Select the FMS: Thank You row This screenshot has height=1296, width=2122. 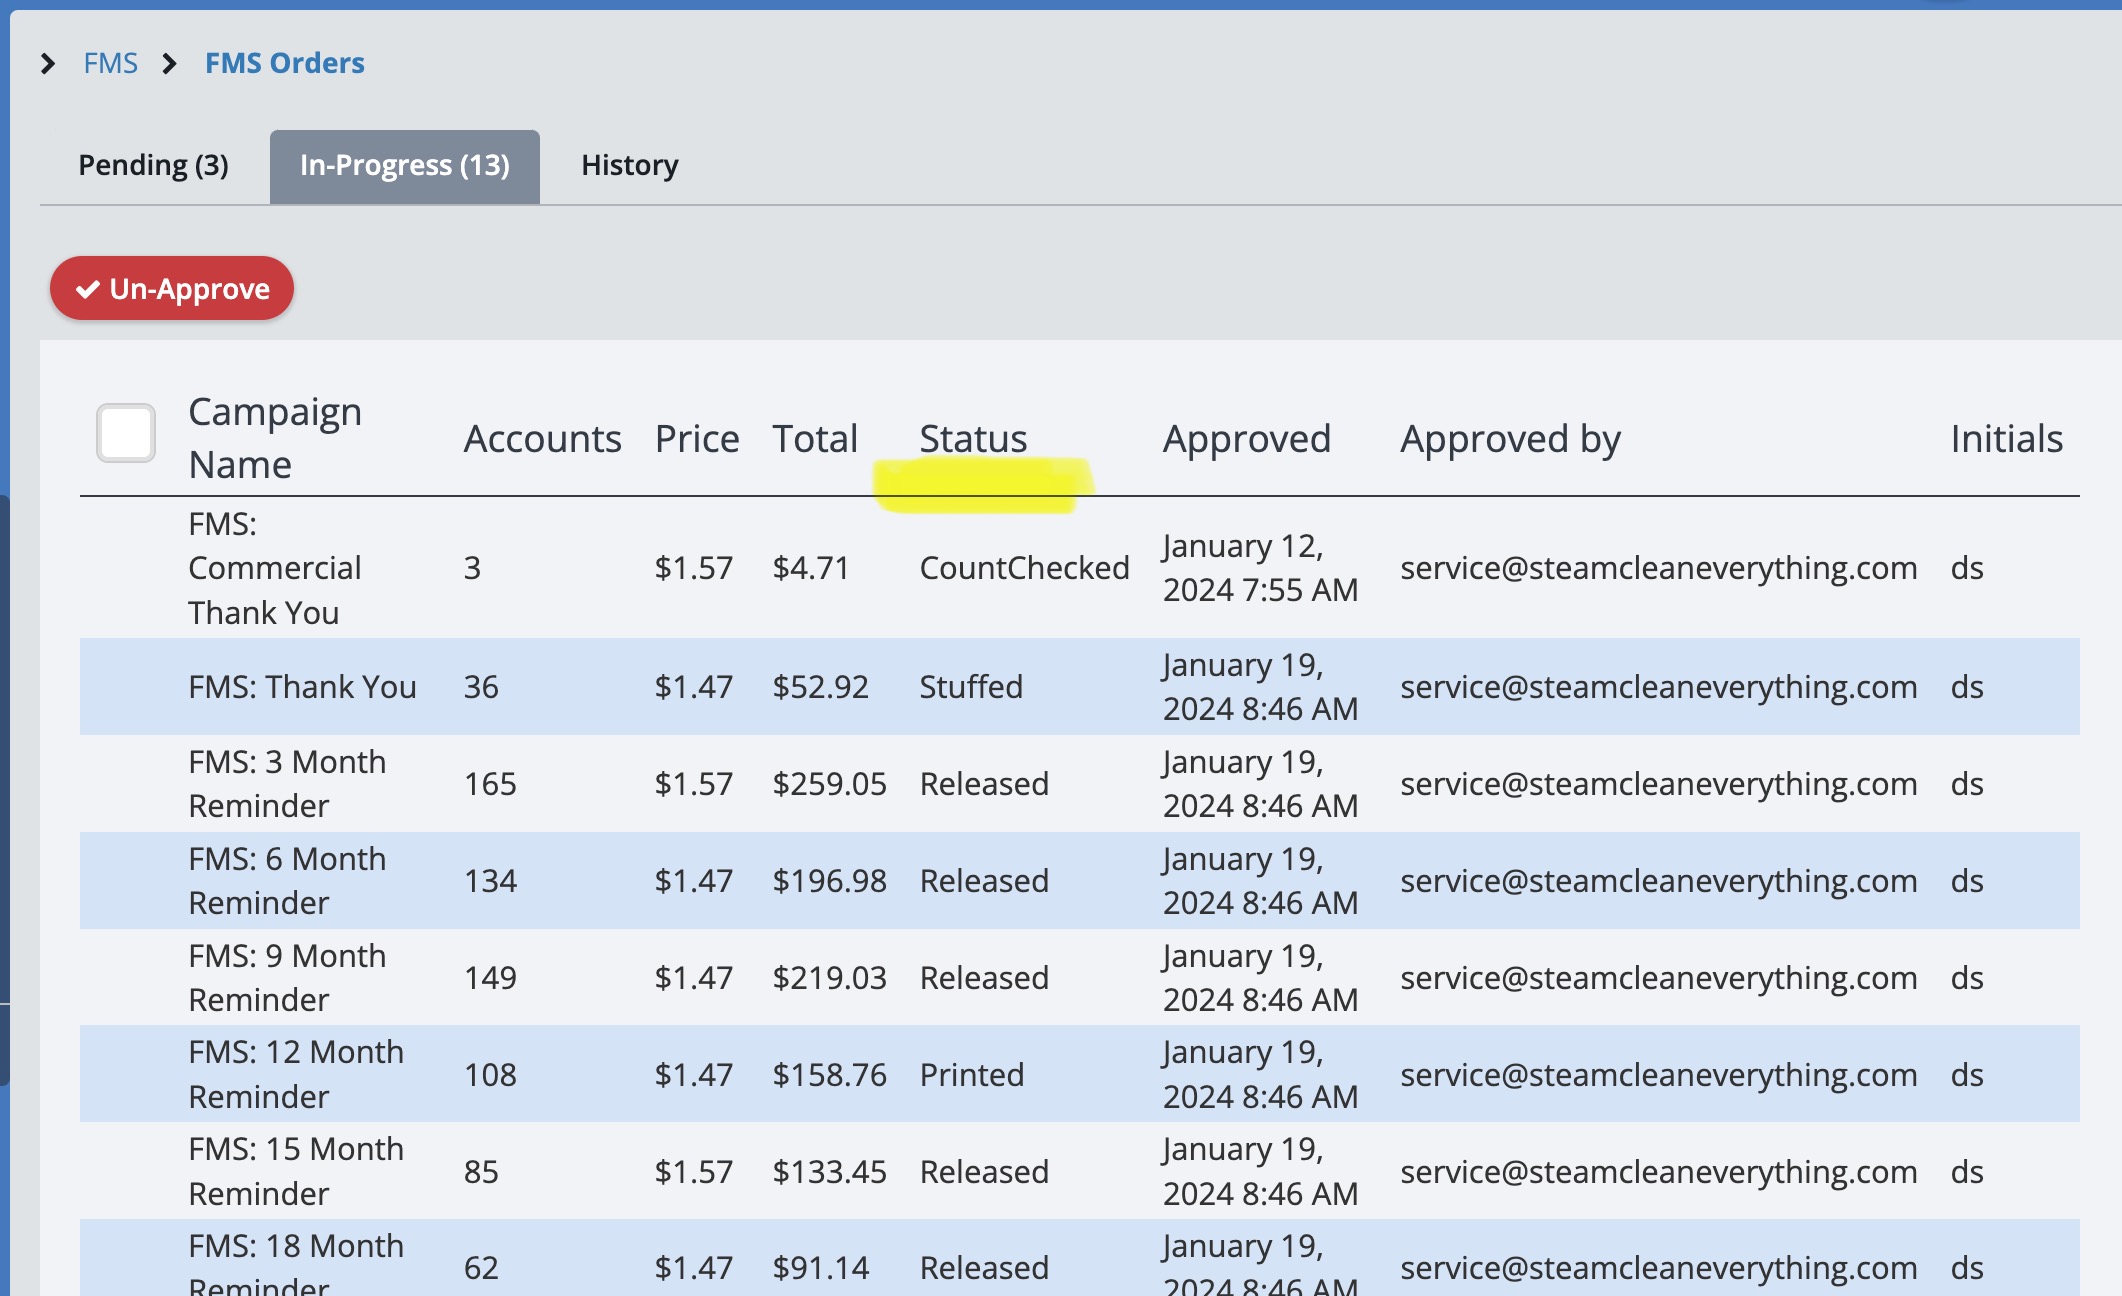(302, 687)
